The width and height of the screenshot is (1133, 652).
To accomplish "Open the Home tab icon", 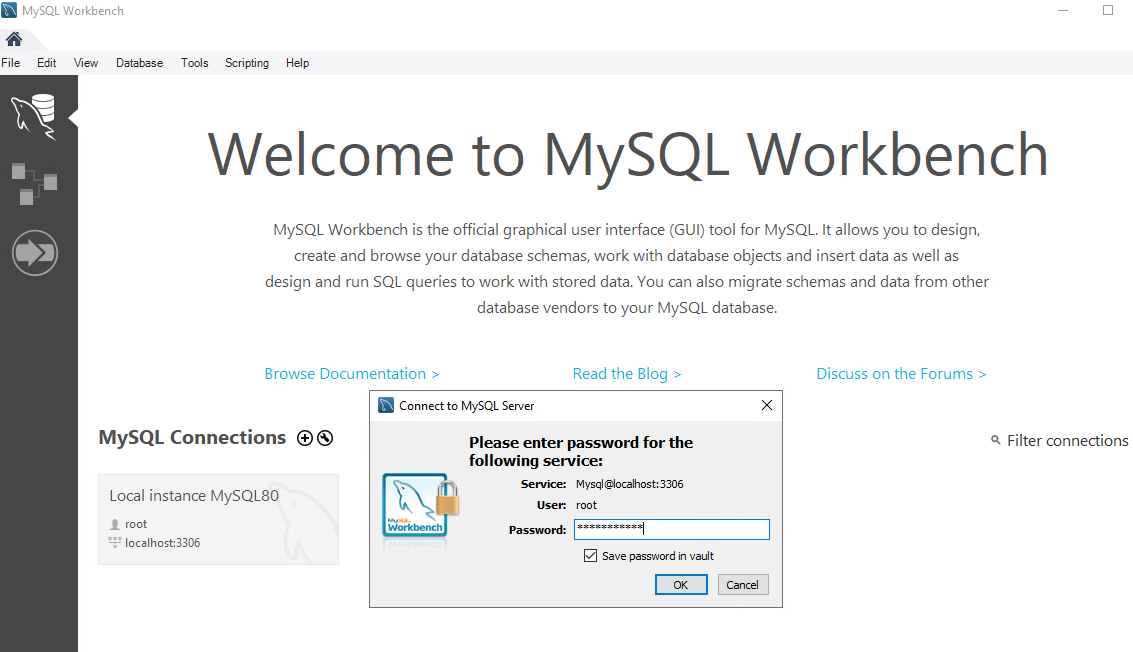I will [x=14, y=39].
